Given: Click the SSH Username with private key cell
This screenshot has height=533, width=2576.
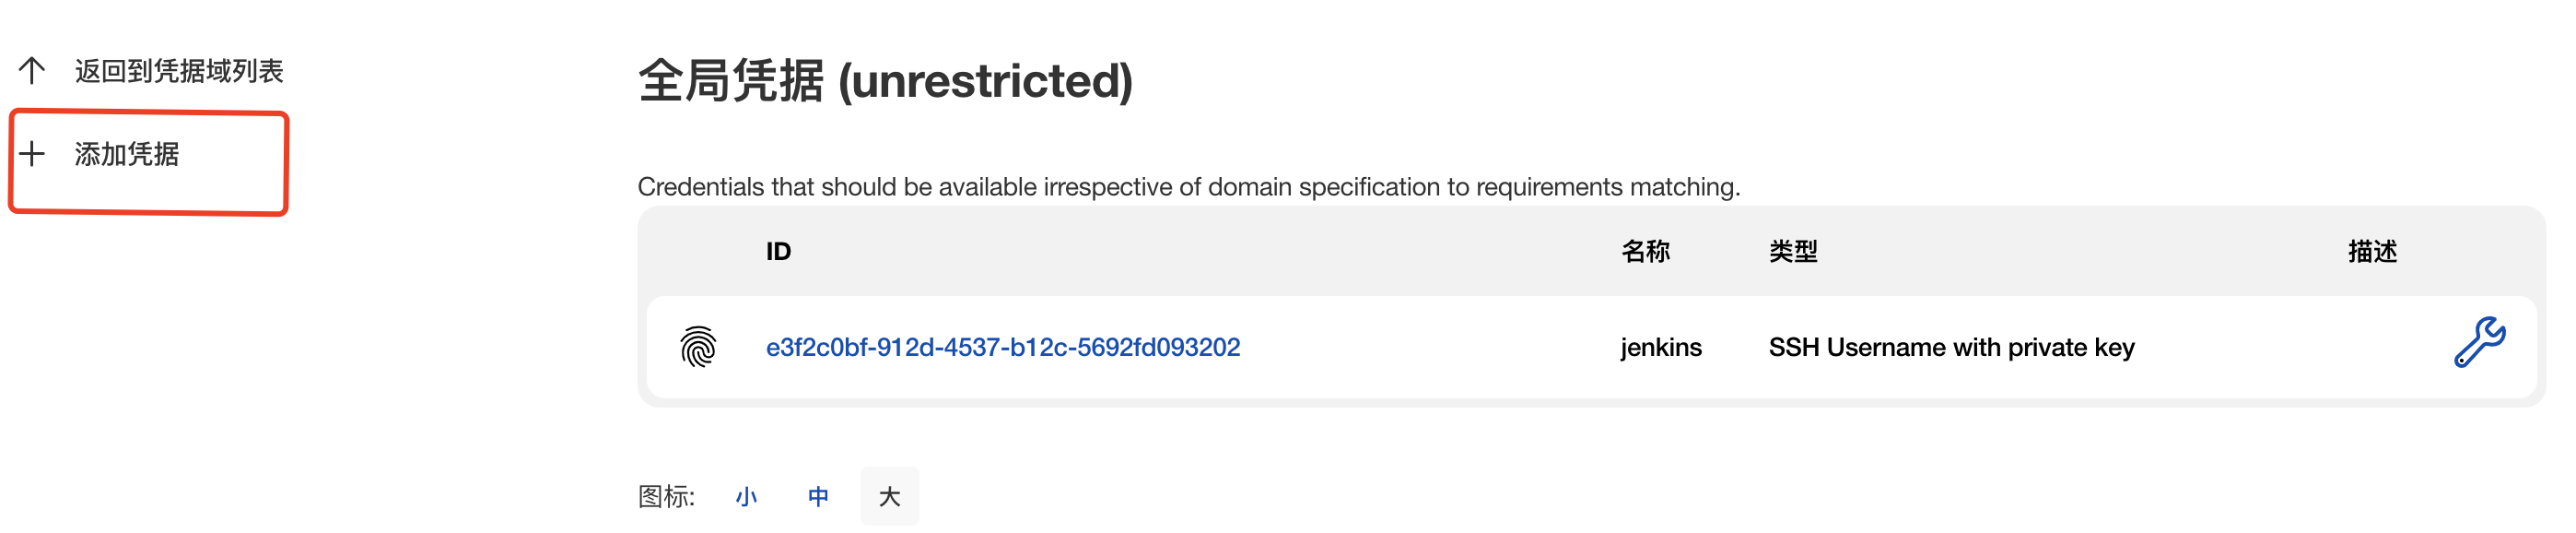Looking at the screenshot, I should (x=1950, y=347).
